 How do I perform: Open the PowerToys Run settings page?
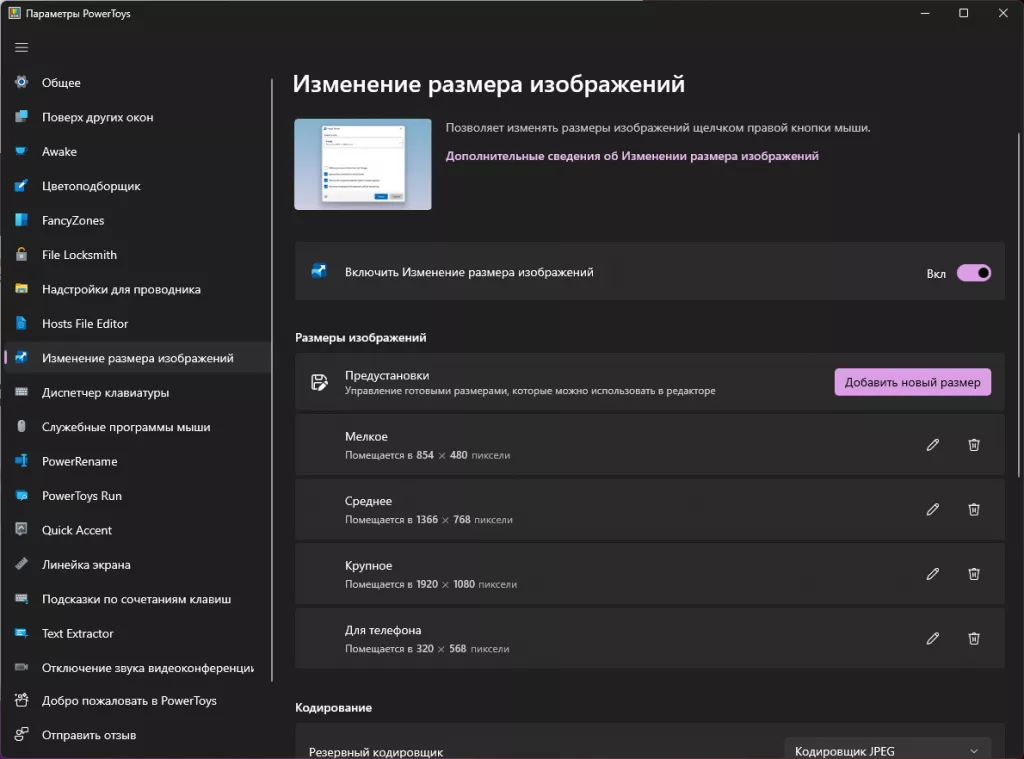click(81, 496)
